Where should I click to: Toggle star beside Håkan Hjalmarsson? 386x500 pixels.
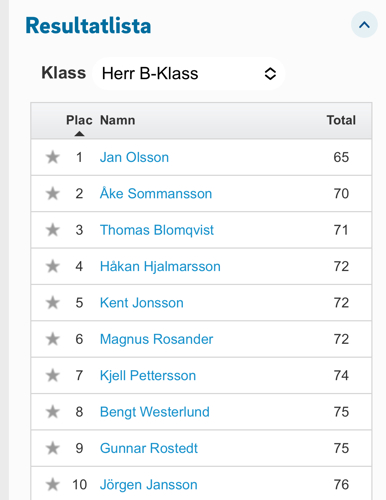[53, 266]
